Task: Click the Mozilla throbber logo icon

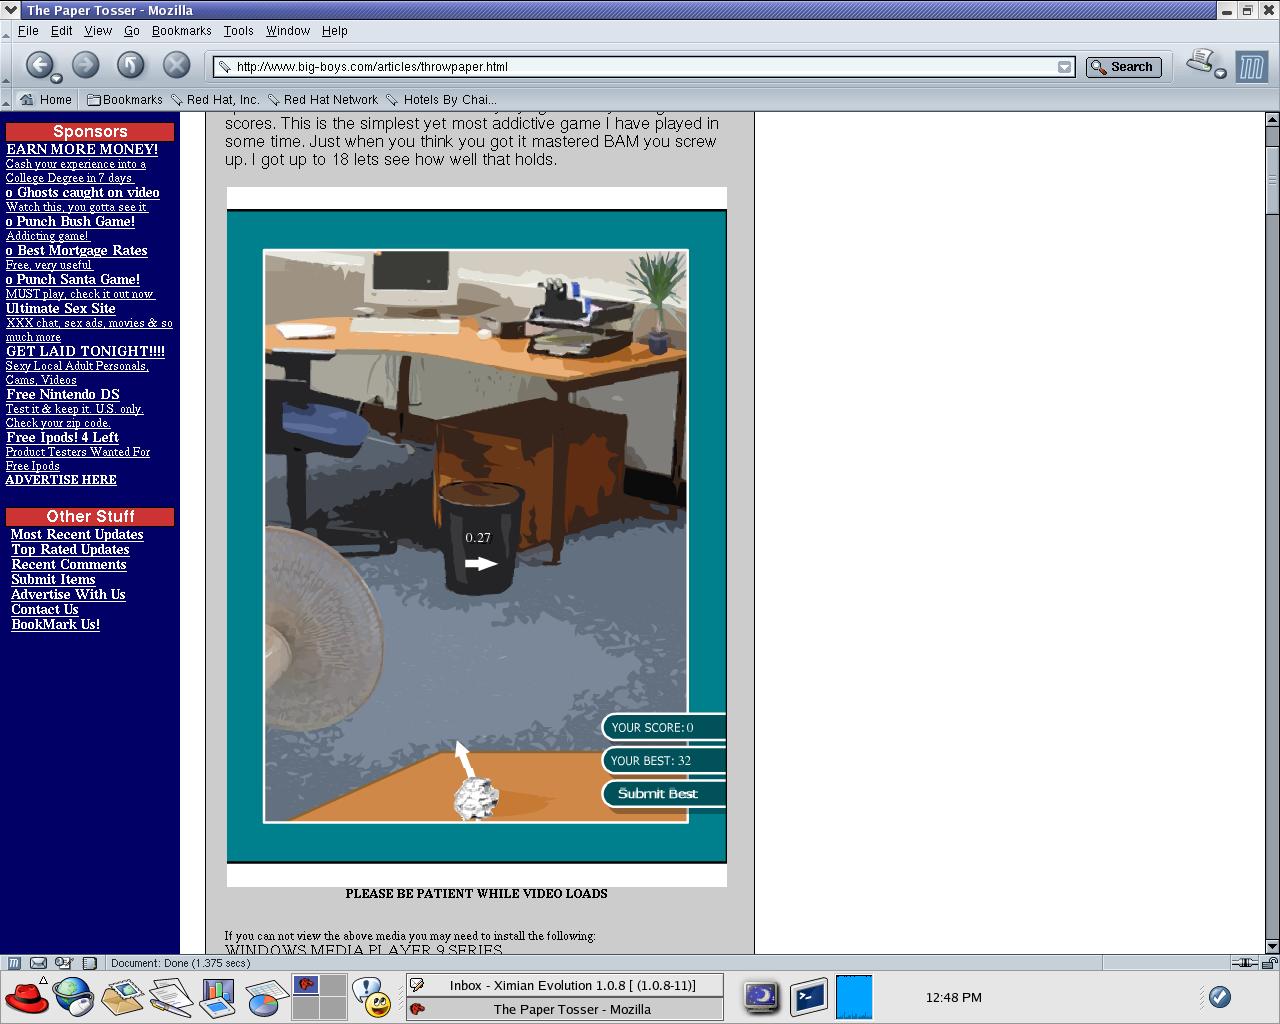Action: point(1251,67)
